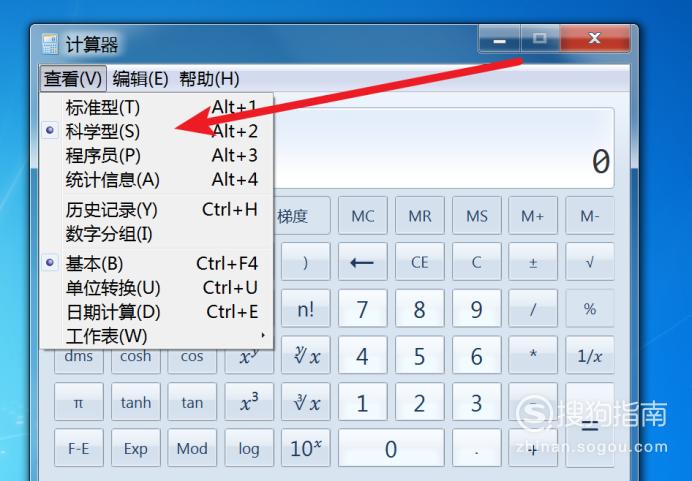The height and width of the screenshot is (481, 692).
Task: Click the tan function key
Action: pos(192,402)
